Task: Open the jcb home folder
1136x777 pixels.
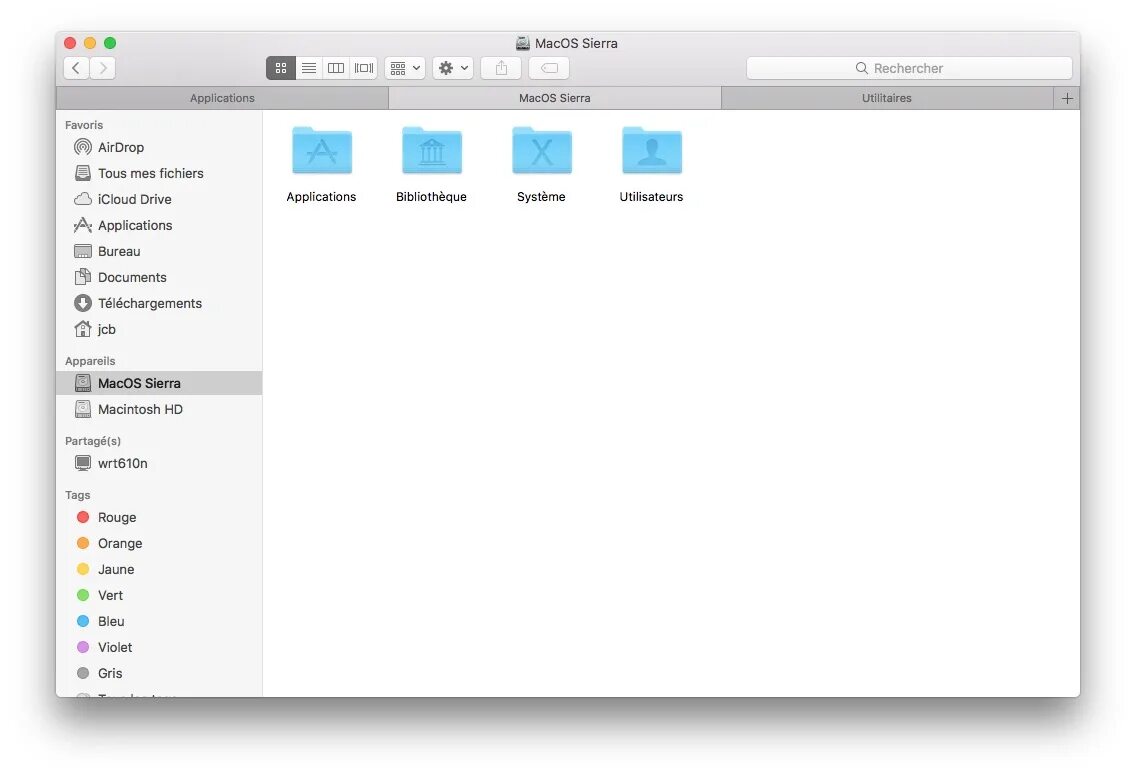Action: [159, 330]
